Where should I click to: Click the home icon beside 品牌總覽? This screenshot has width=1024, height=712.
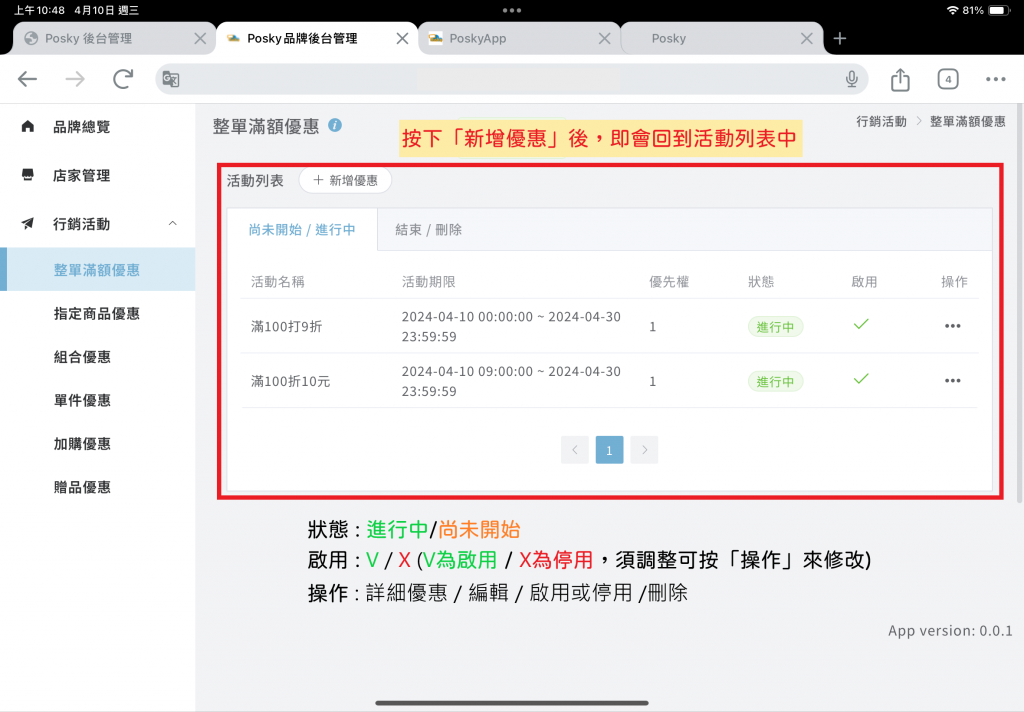pyautogui.click(x=27, y=126)
